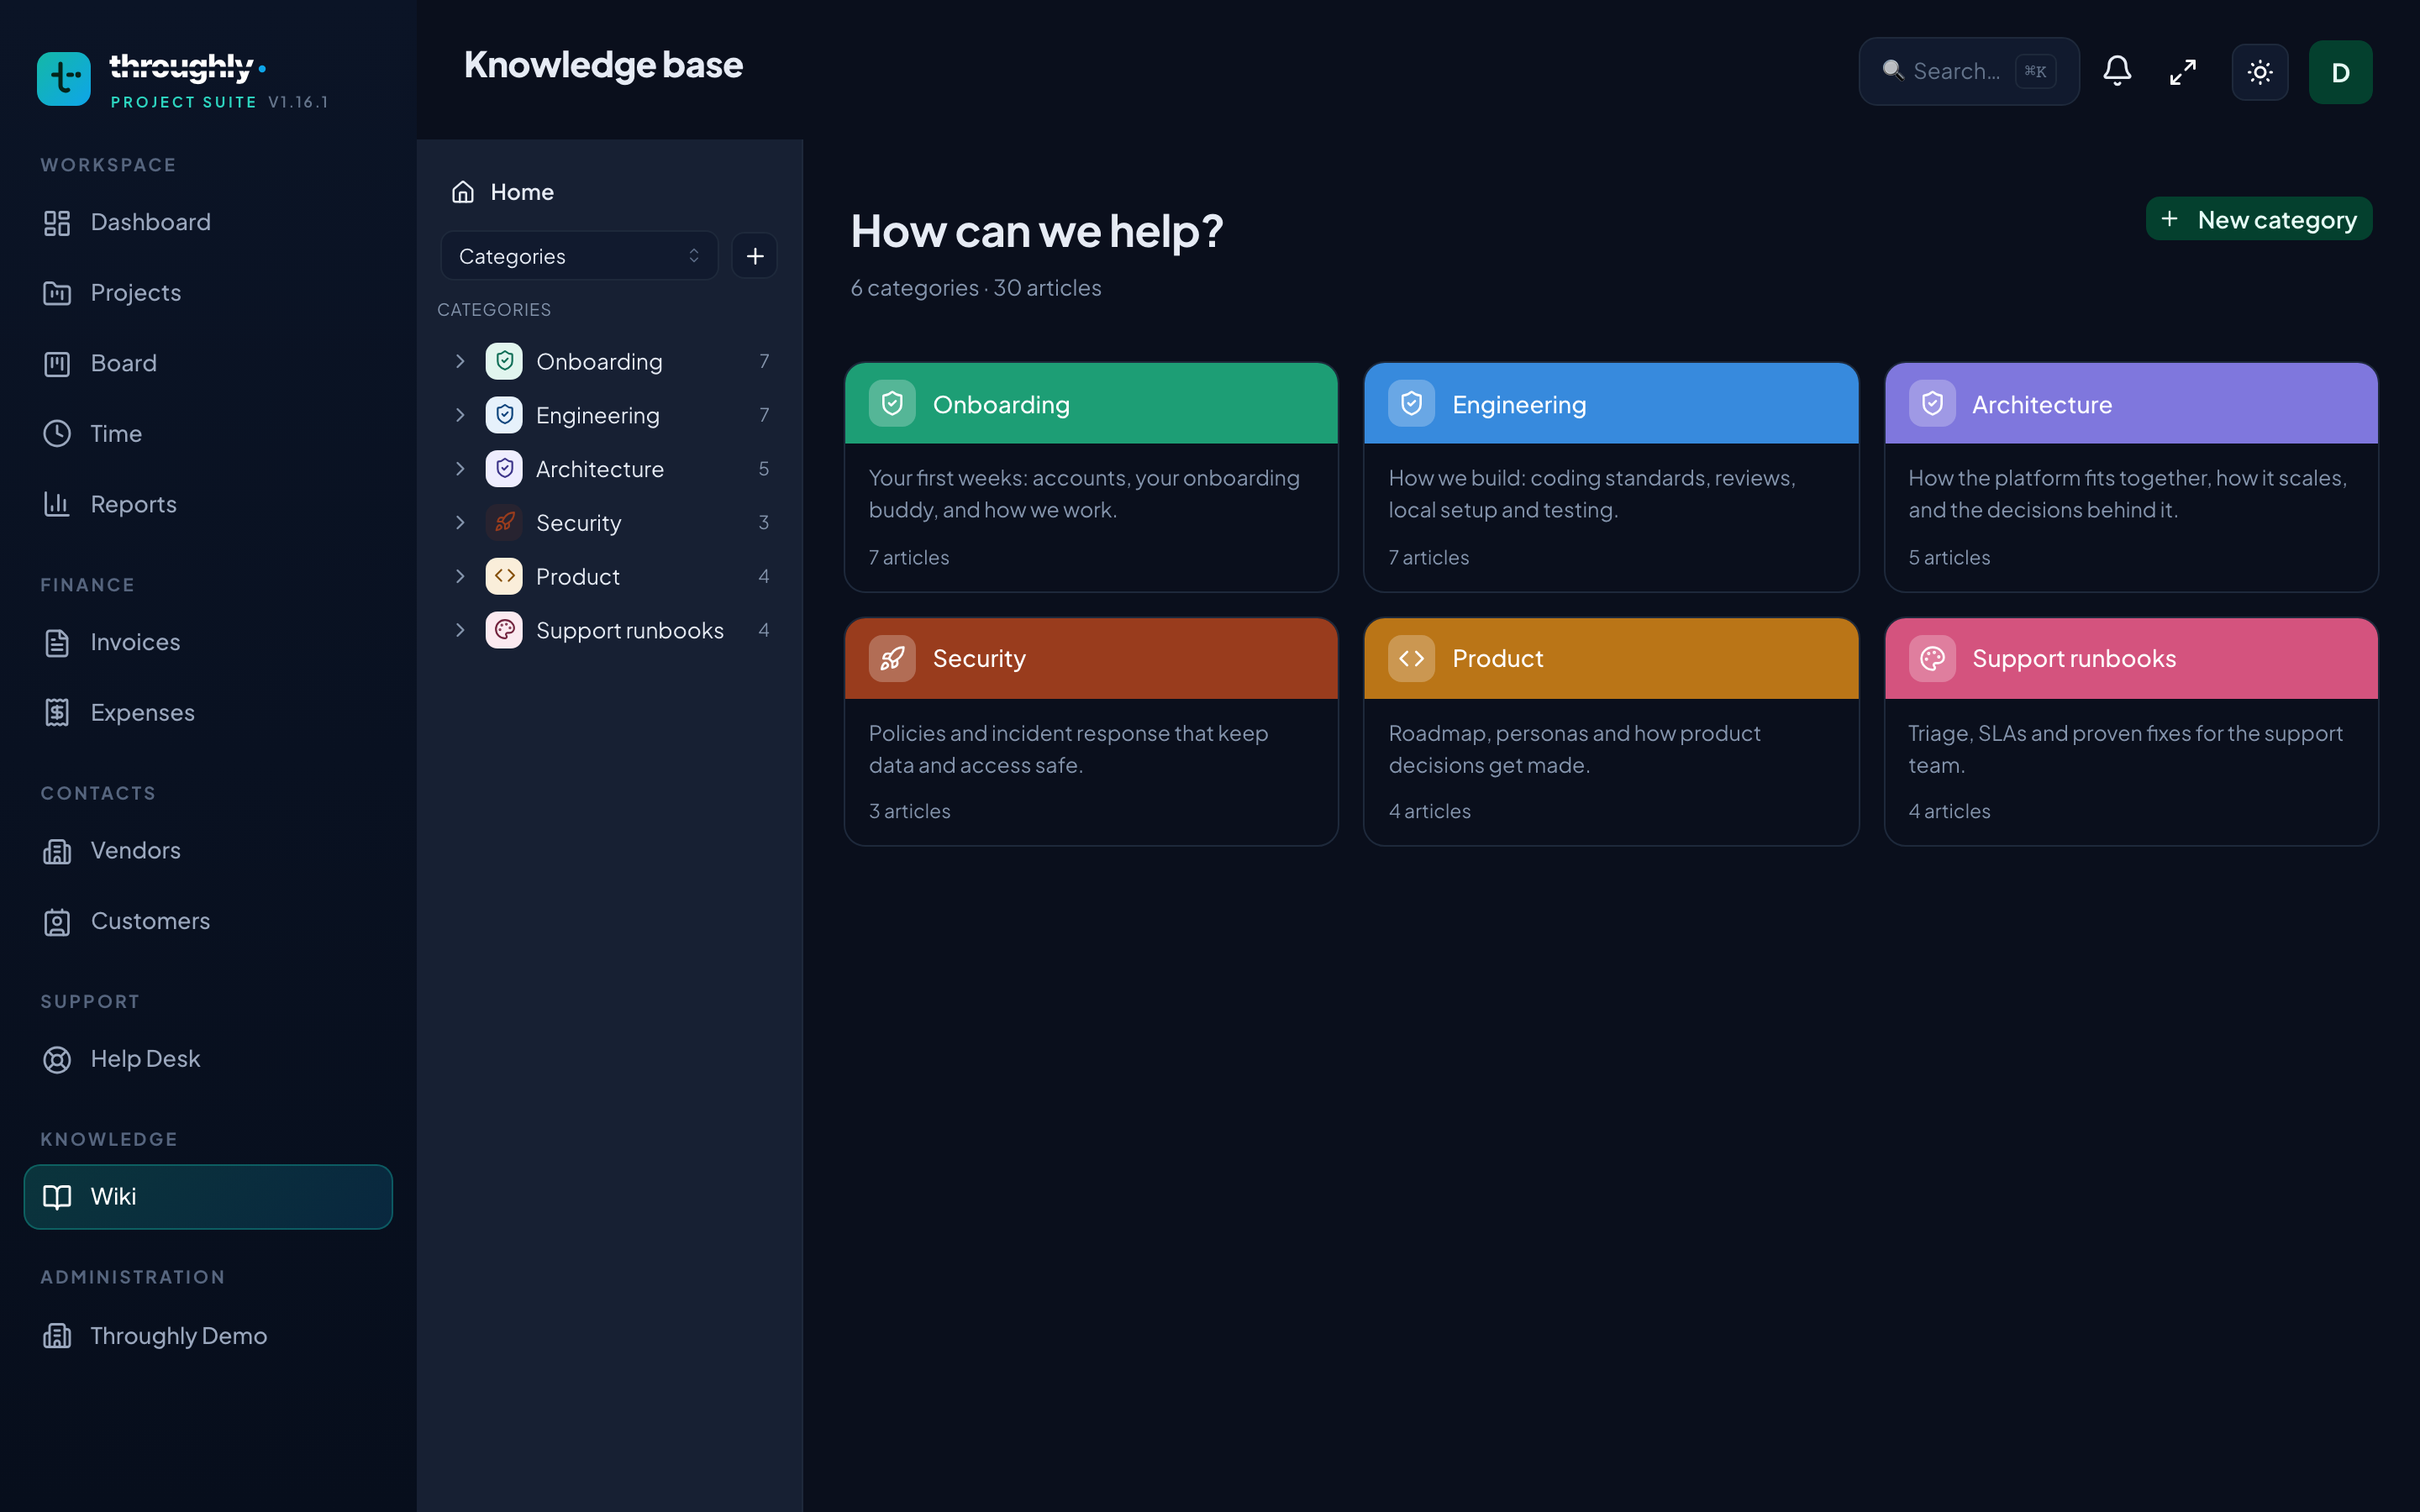Click palette icon on Support runbooks card
Screen dimensions: 2420x1512
click(x=1932, y=658)
